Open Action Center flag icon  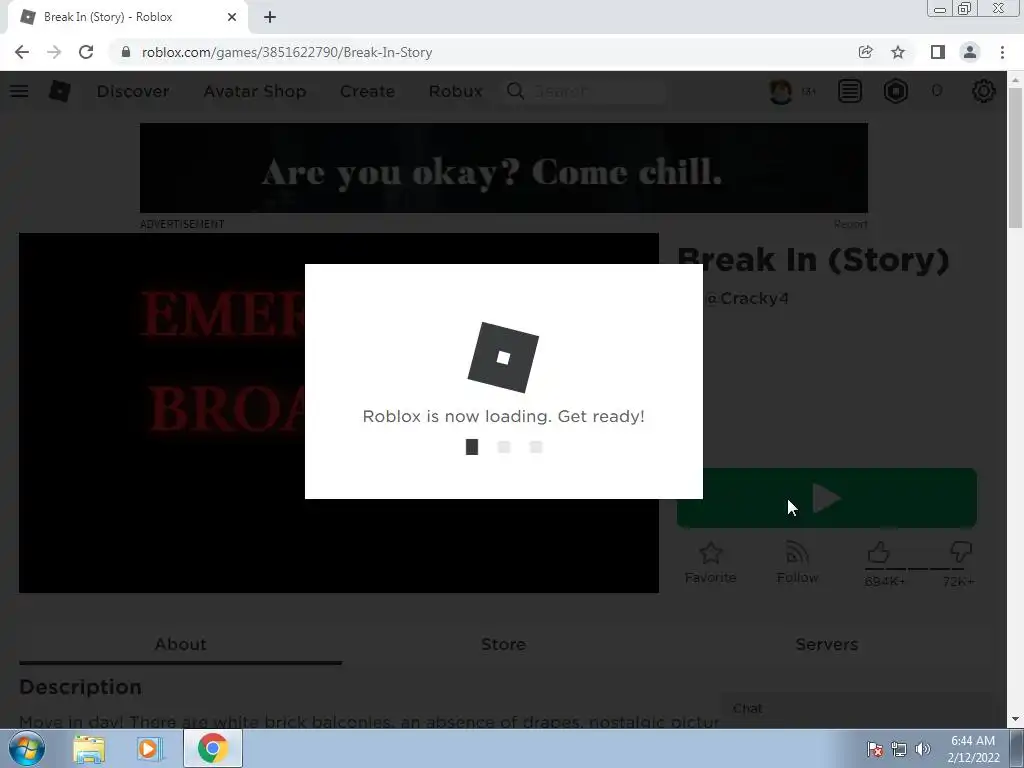click(875, 749)
